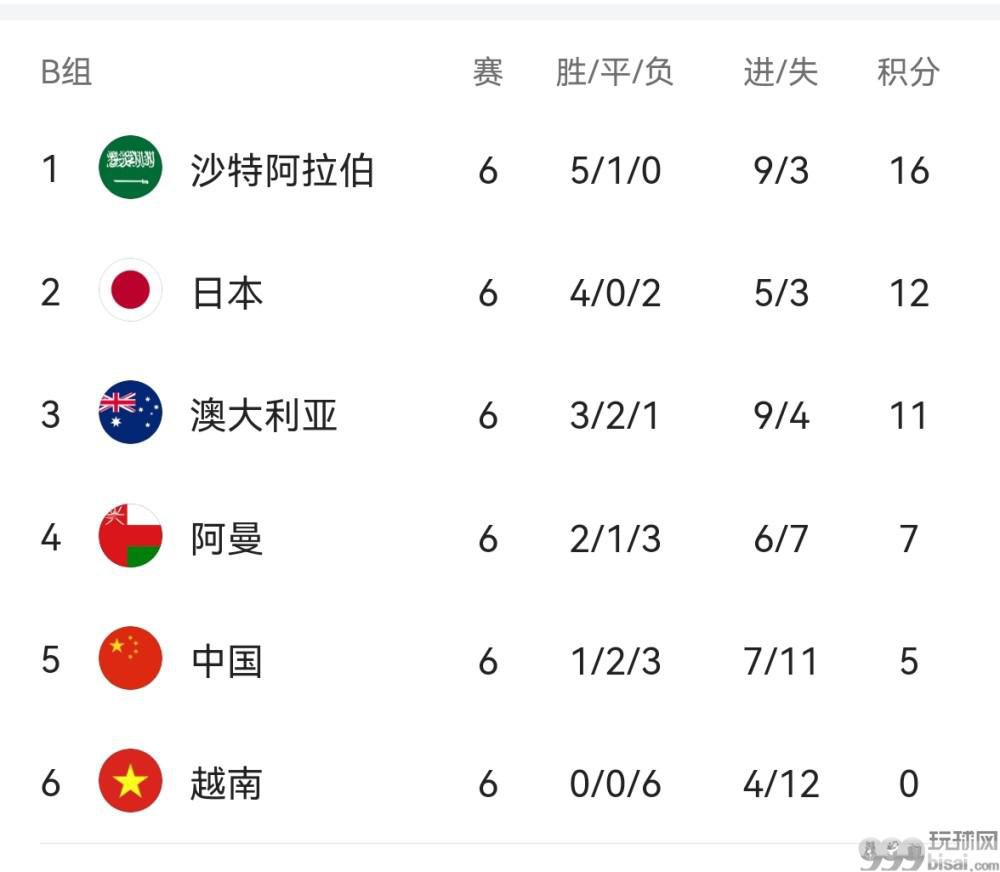Click the 进/失 column header
Image resolution: width=1000 pixels, height=872 pixels.
[x=781, y=71]
